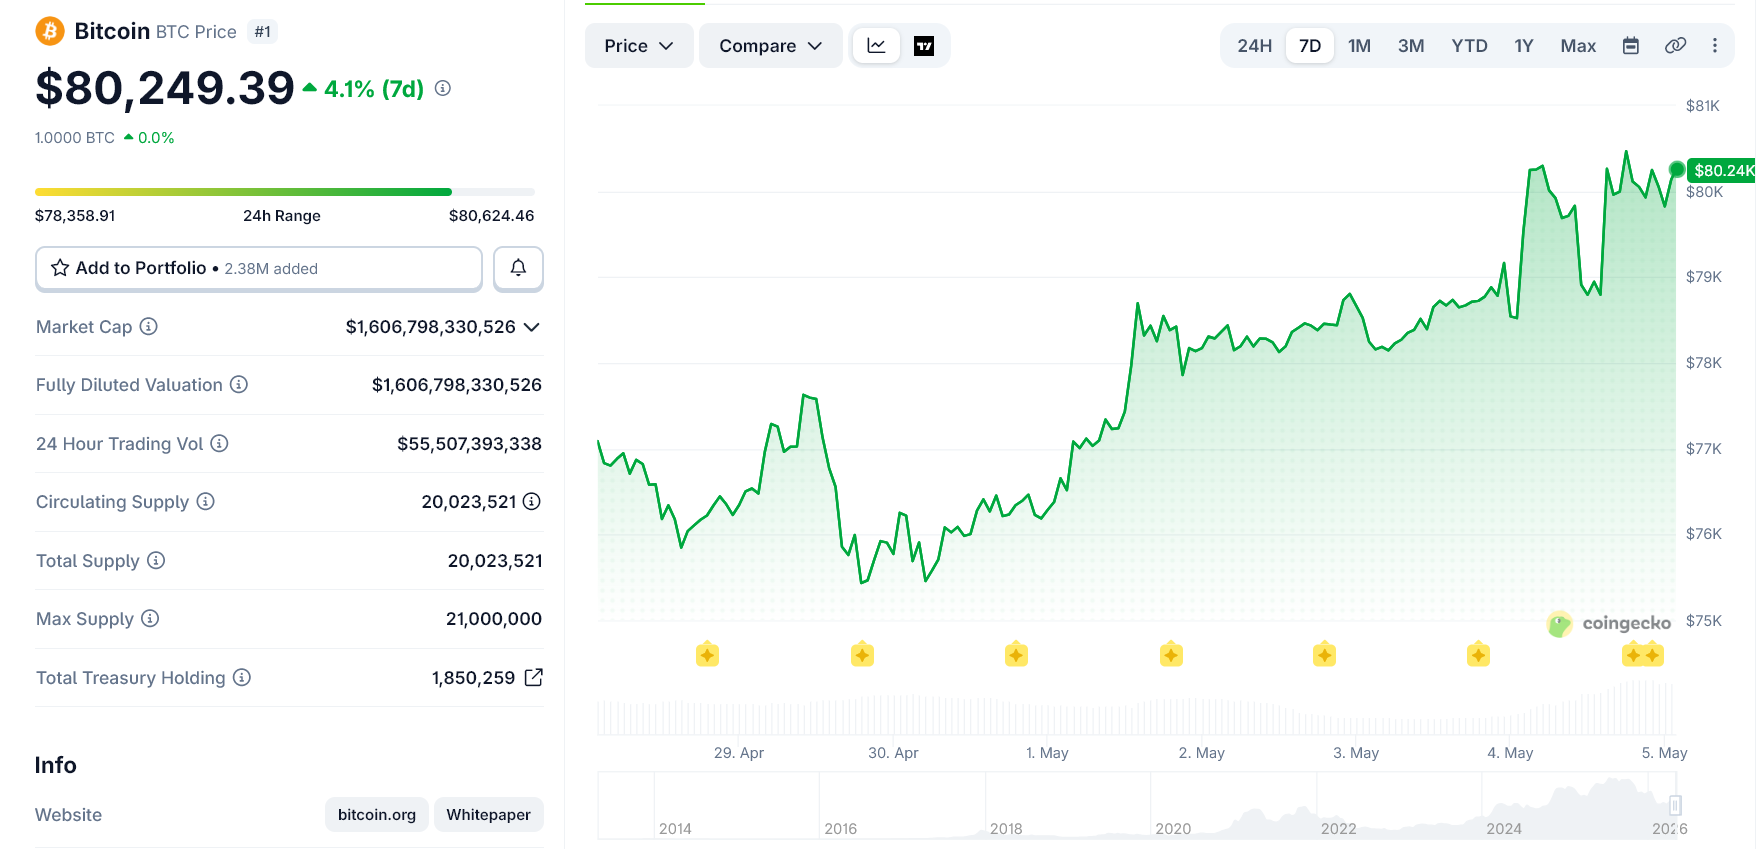Viewport: 1763px width, 849px height.
Task: Click the price alert bell icon
Action: tap(518, 268)
